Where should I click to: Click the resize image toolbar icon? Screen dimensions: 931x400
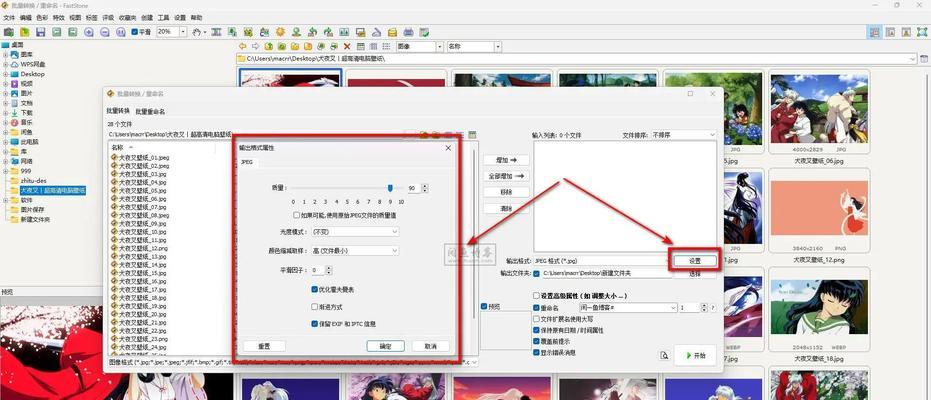232,32
